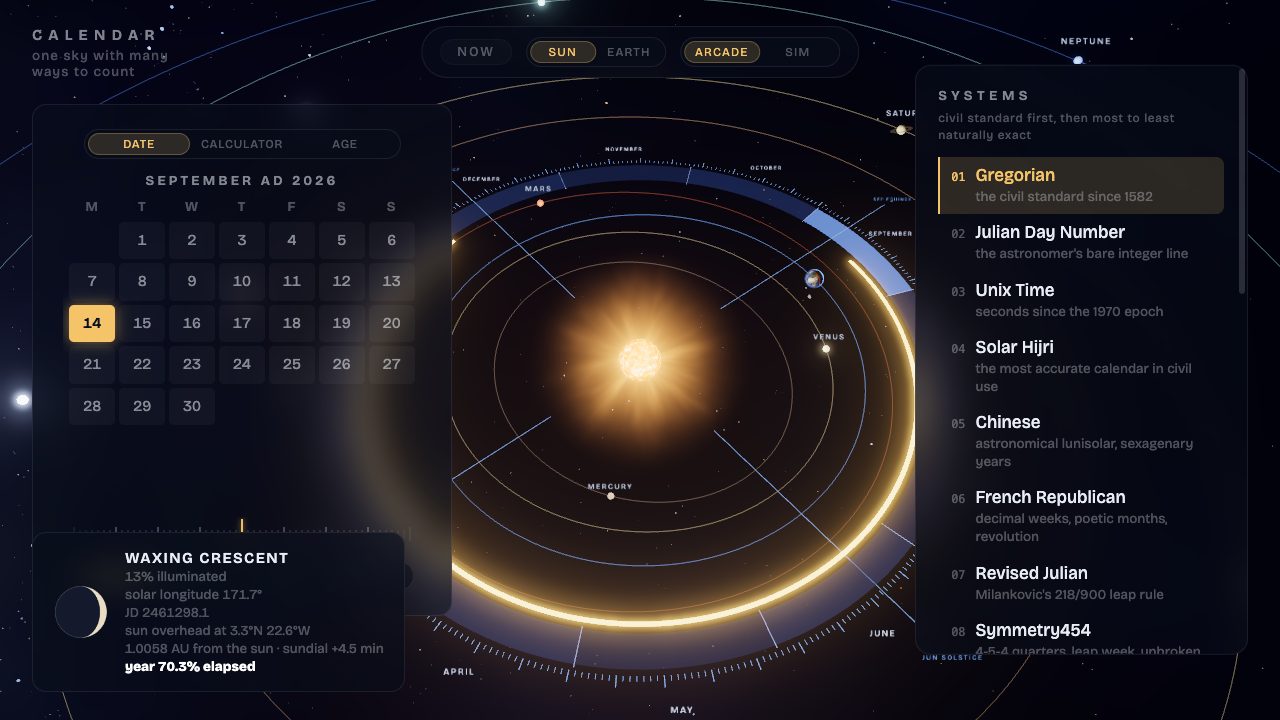Choose Solar Hijri calendar system
The image size is (1280, 720).
point(1081,366)
